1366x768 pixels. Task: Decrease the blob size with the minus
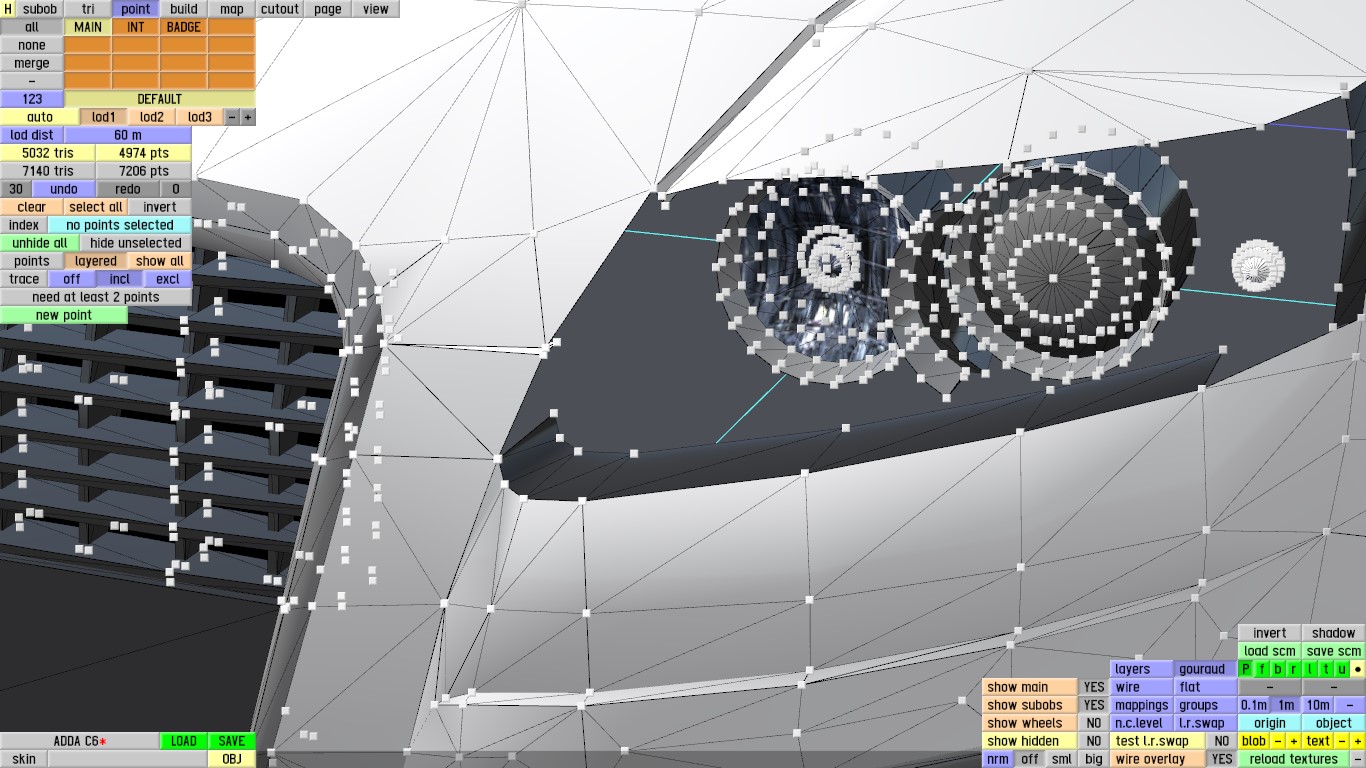1277,741
